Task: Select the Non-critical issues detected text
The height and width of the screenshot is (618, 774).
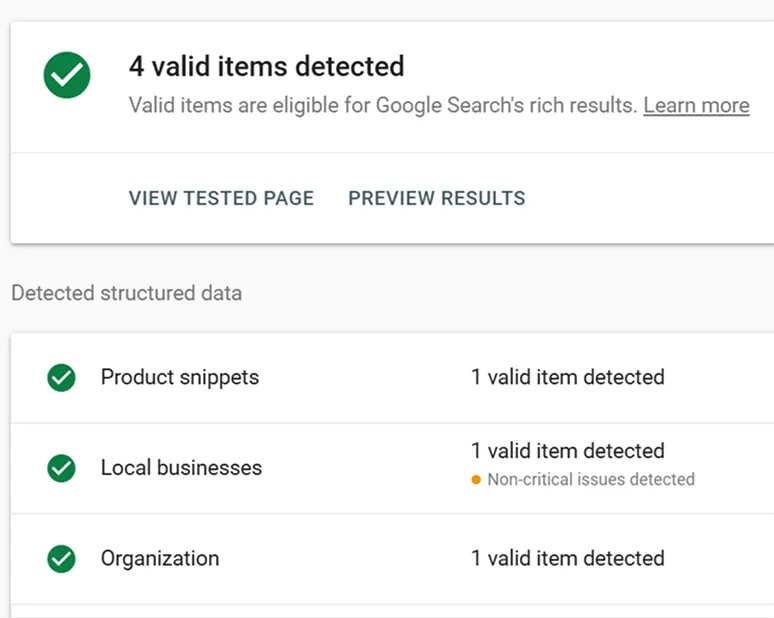Action: pyautogui.click(x=590, y=480)
